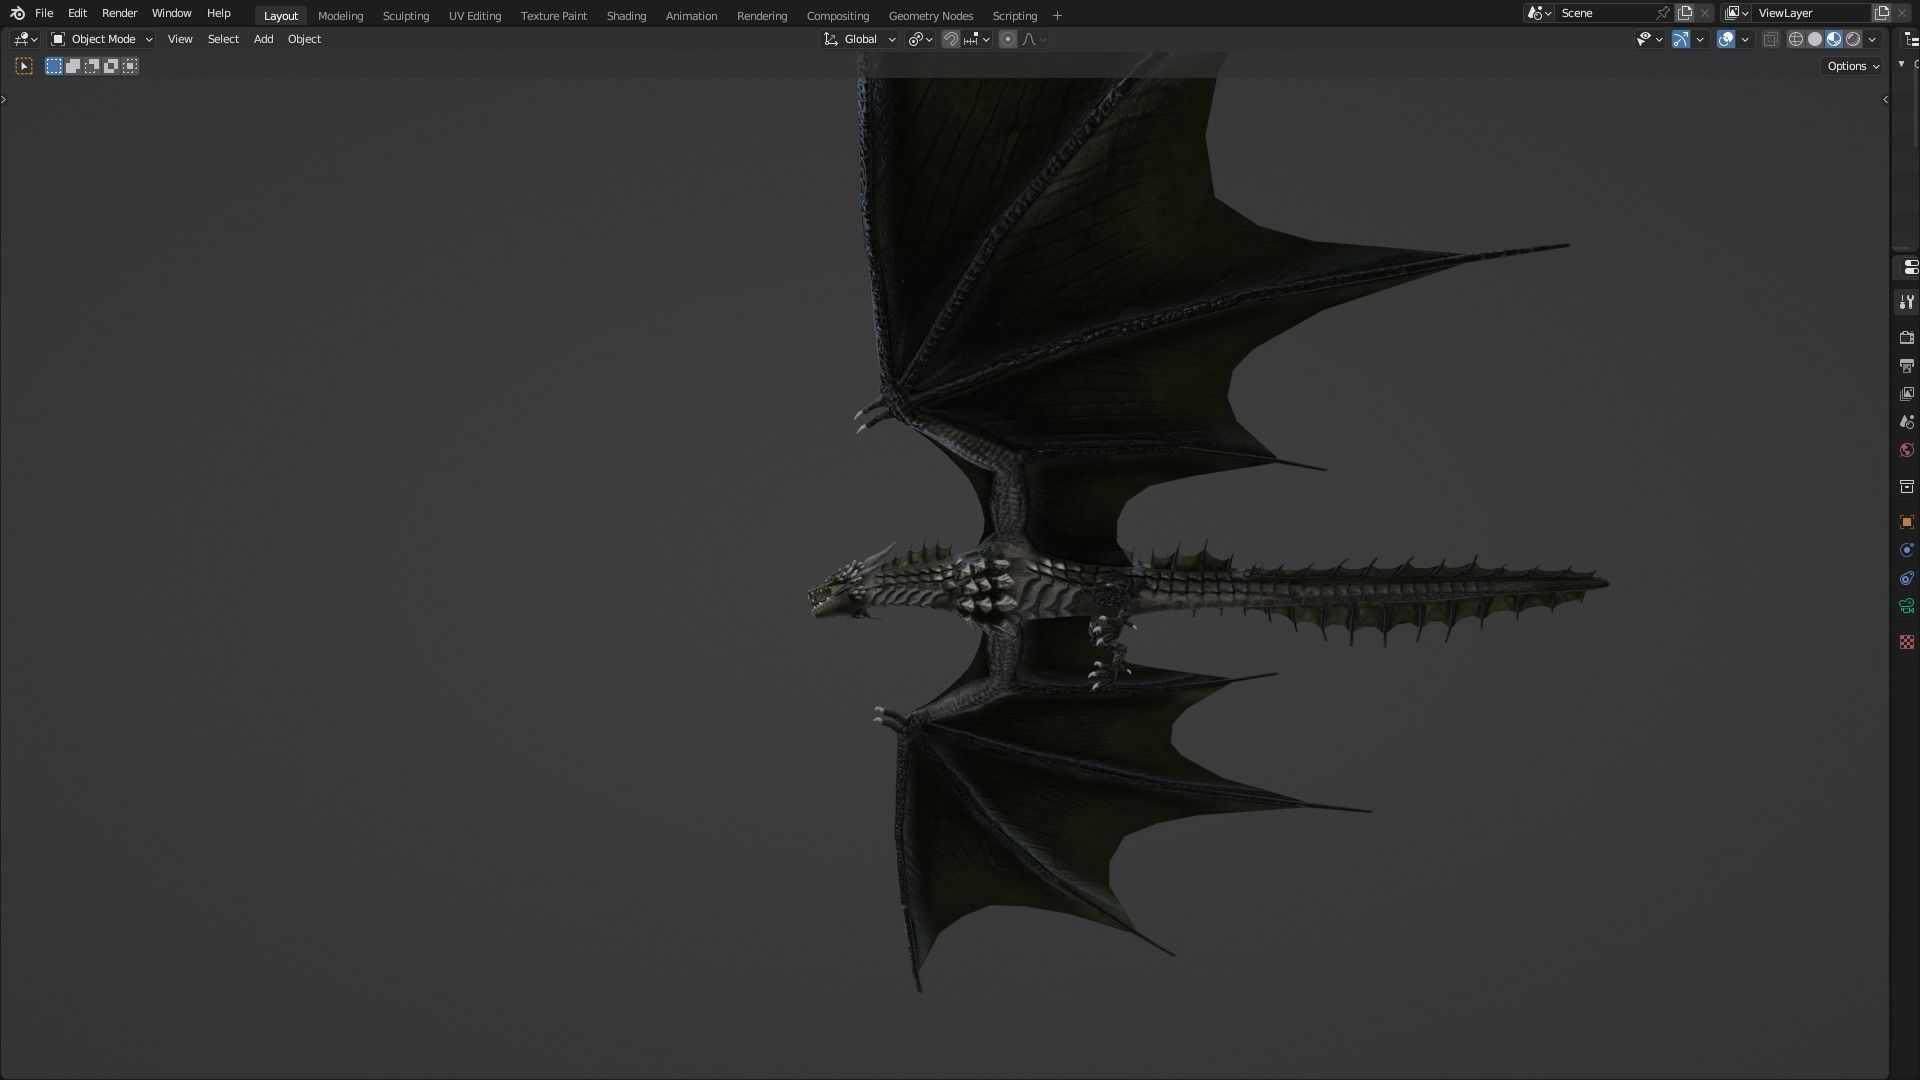Open the proportional editing falloff dropdown

(1034, 39)
